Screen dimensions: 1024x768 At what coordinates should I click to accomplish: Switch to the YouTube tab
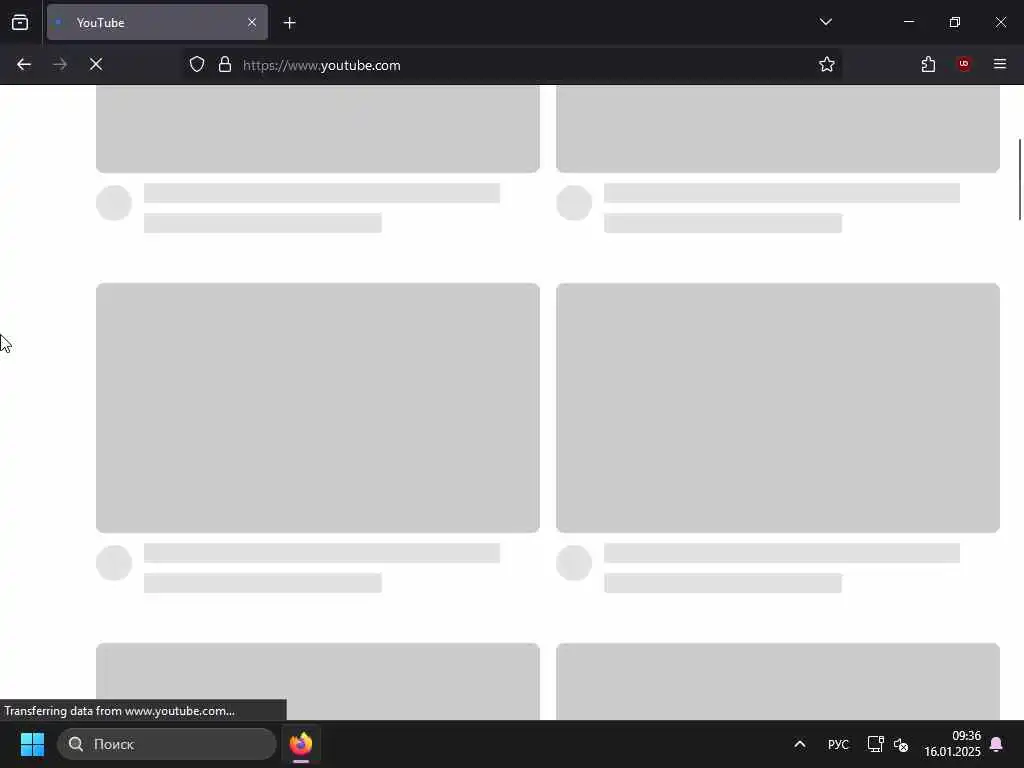pos(157,23)
